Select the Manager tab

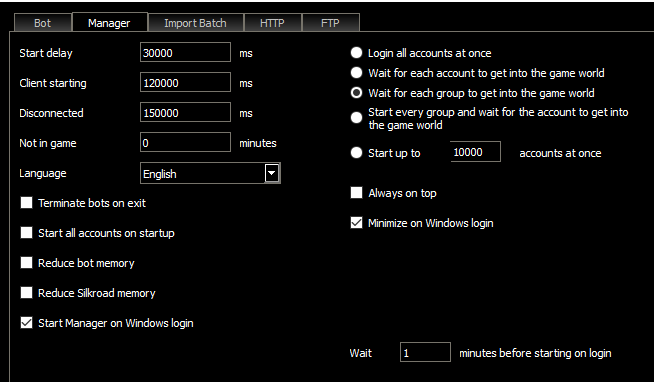[x=110, y=23]
